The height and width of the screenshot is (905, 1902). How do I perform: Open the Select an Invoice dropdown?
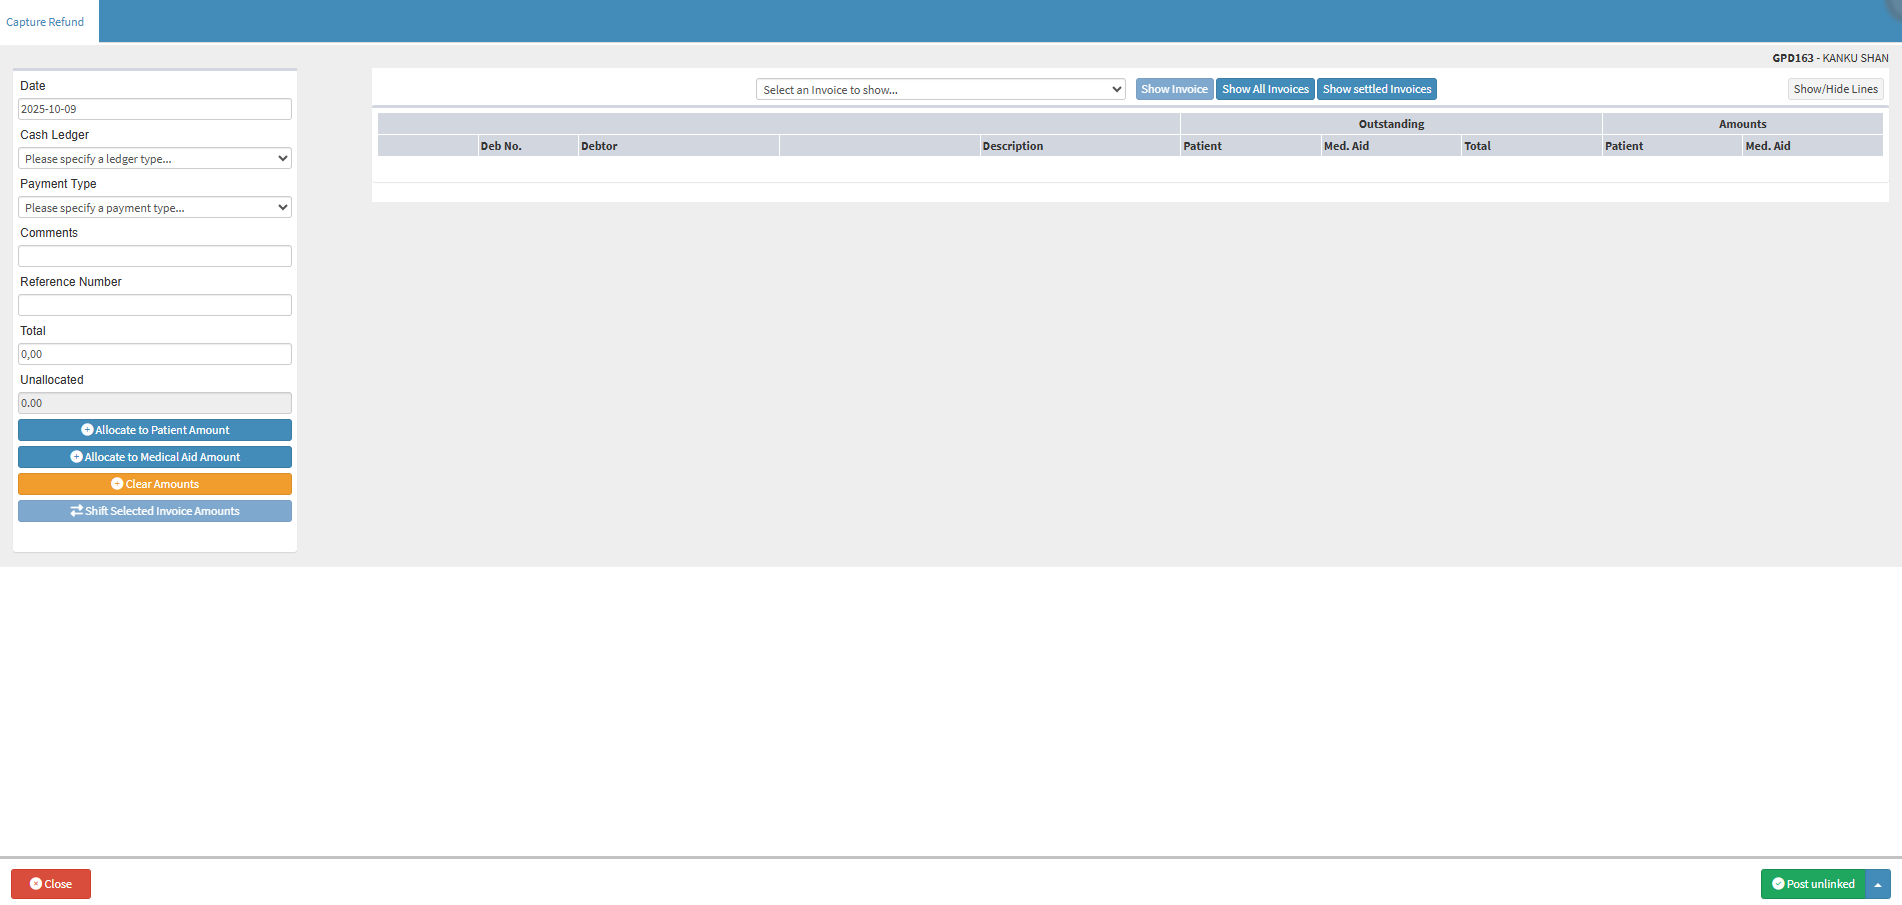coord(941,89)
